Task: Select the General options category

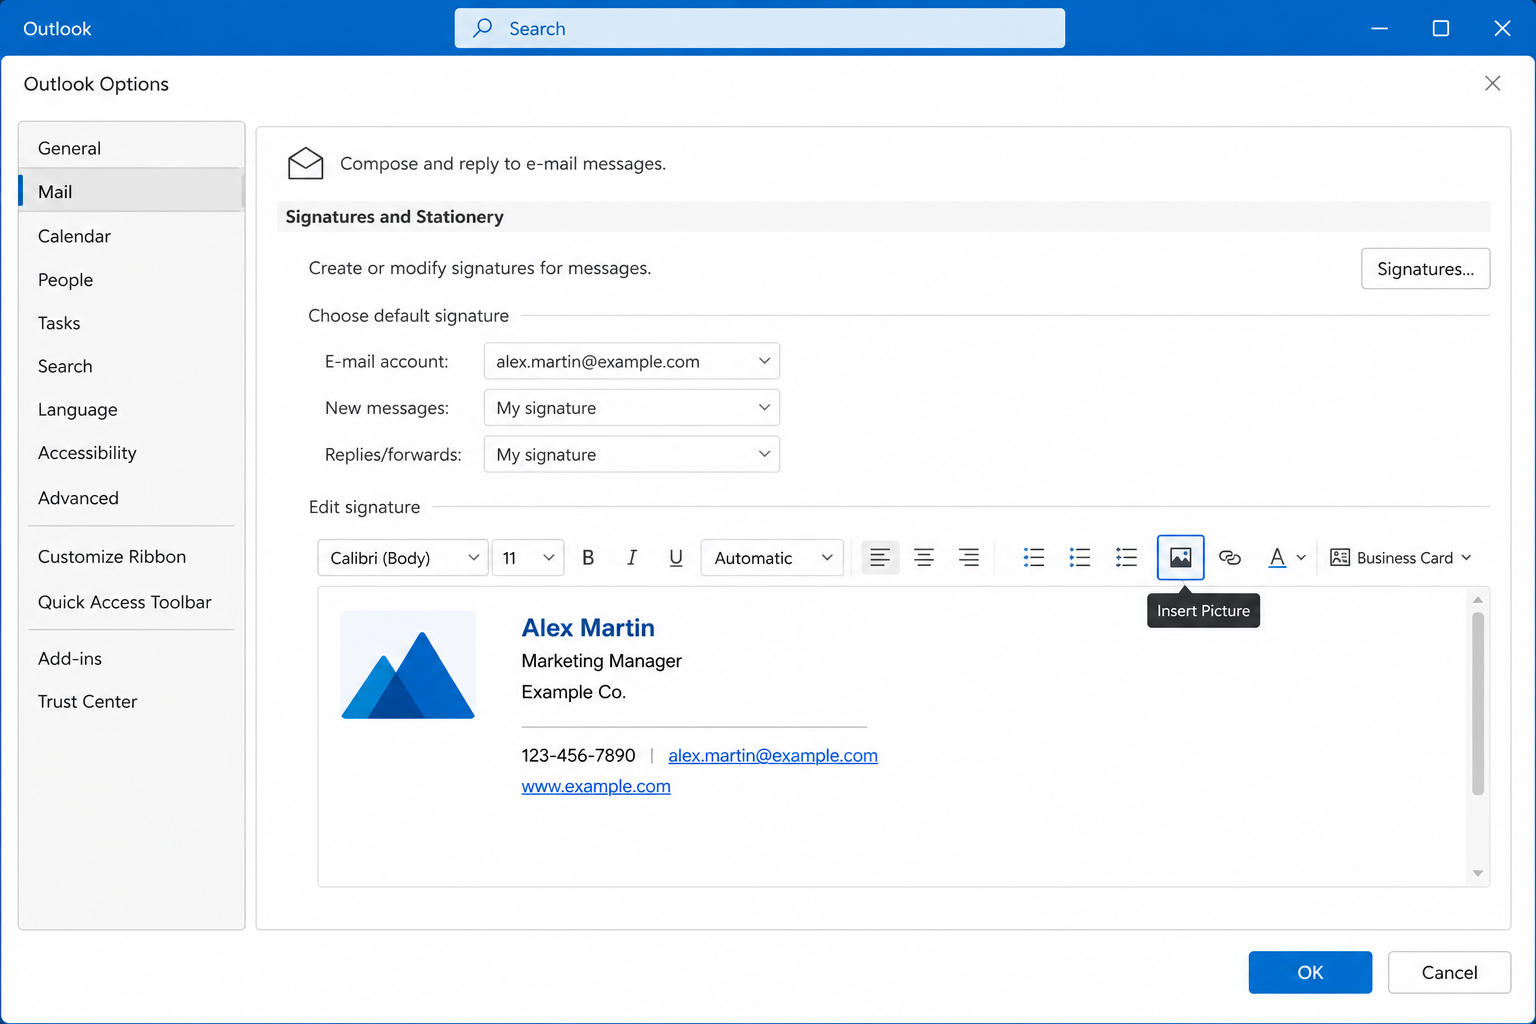Action: pos(131,148)
